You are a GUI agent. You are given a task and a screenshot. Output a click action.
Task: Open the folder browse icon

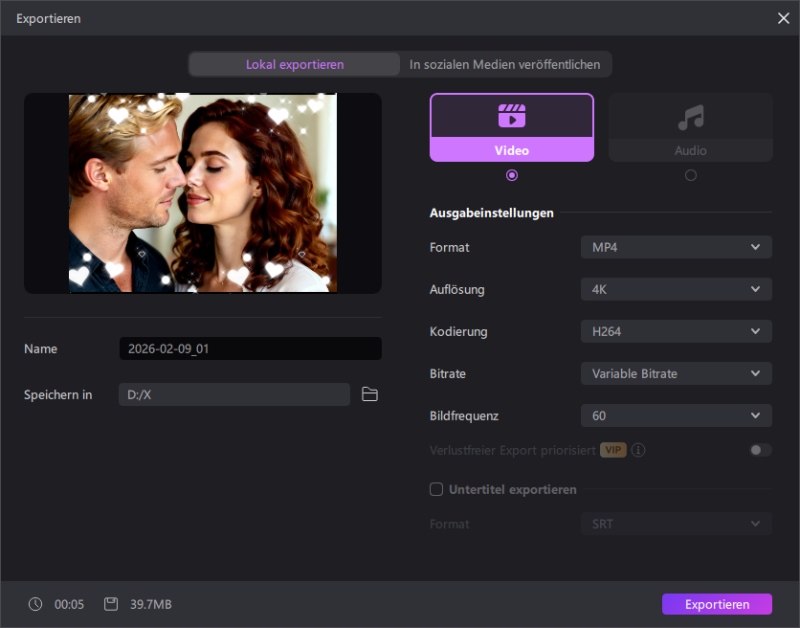click(x=370, y=395)
